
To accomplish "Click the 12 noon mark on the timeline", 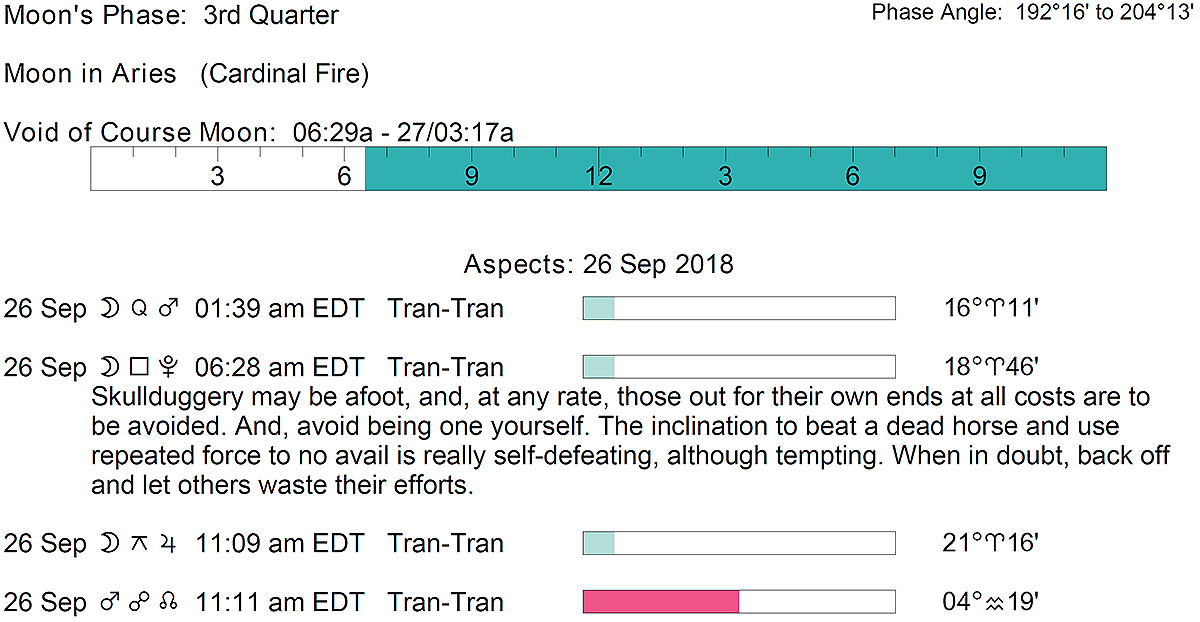I will (598, 176).
